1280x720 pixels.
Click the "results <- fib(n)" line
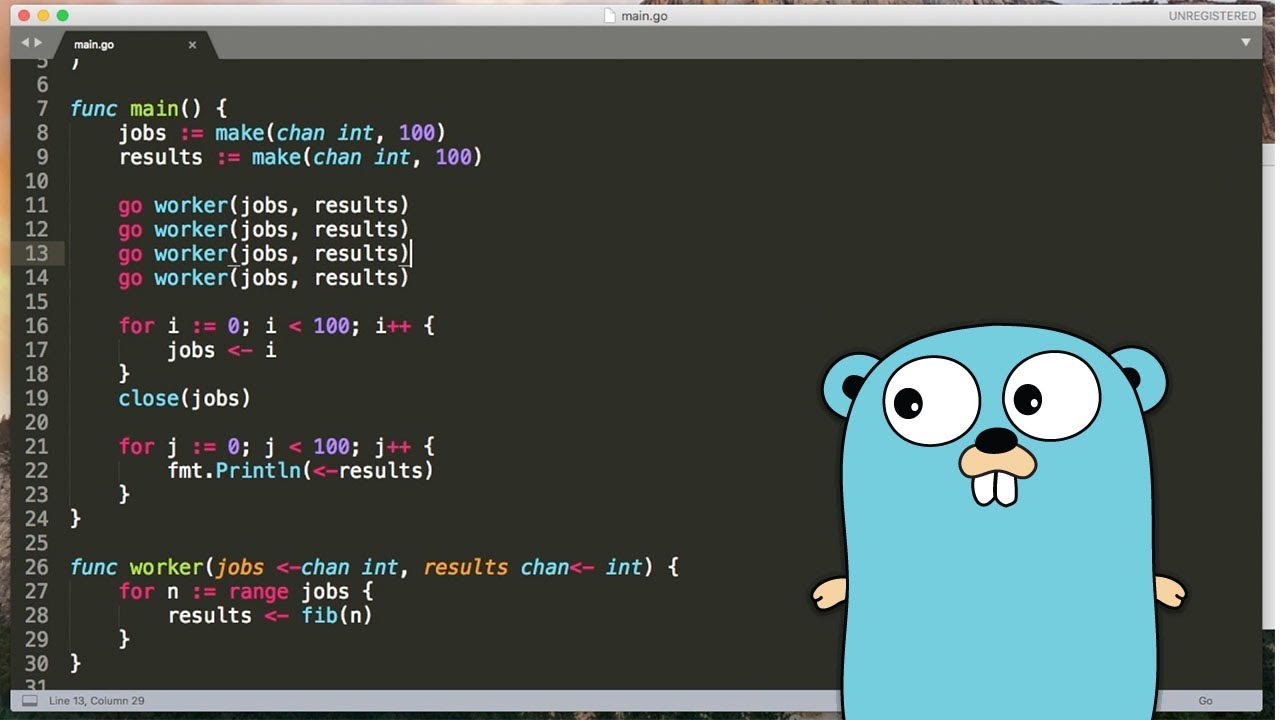(270, 615)
